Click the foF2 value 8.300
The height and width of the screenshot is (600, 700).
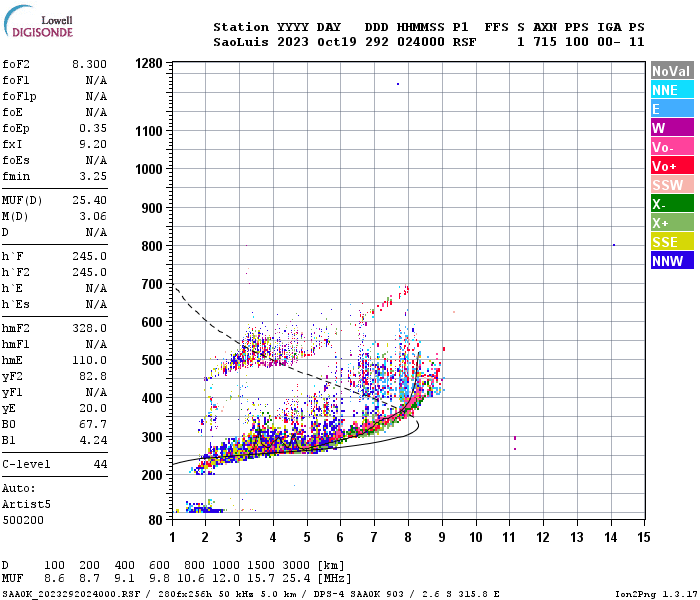tap(89, 64)
